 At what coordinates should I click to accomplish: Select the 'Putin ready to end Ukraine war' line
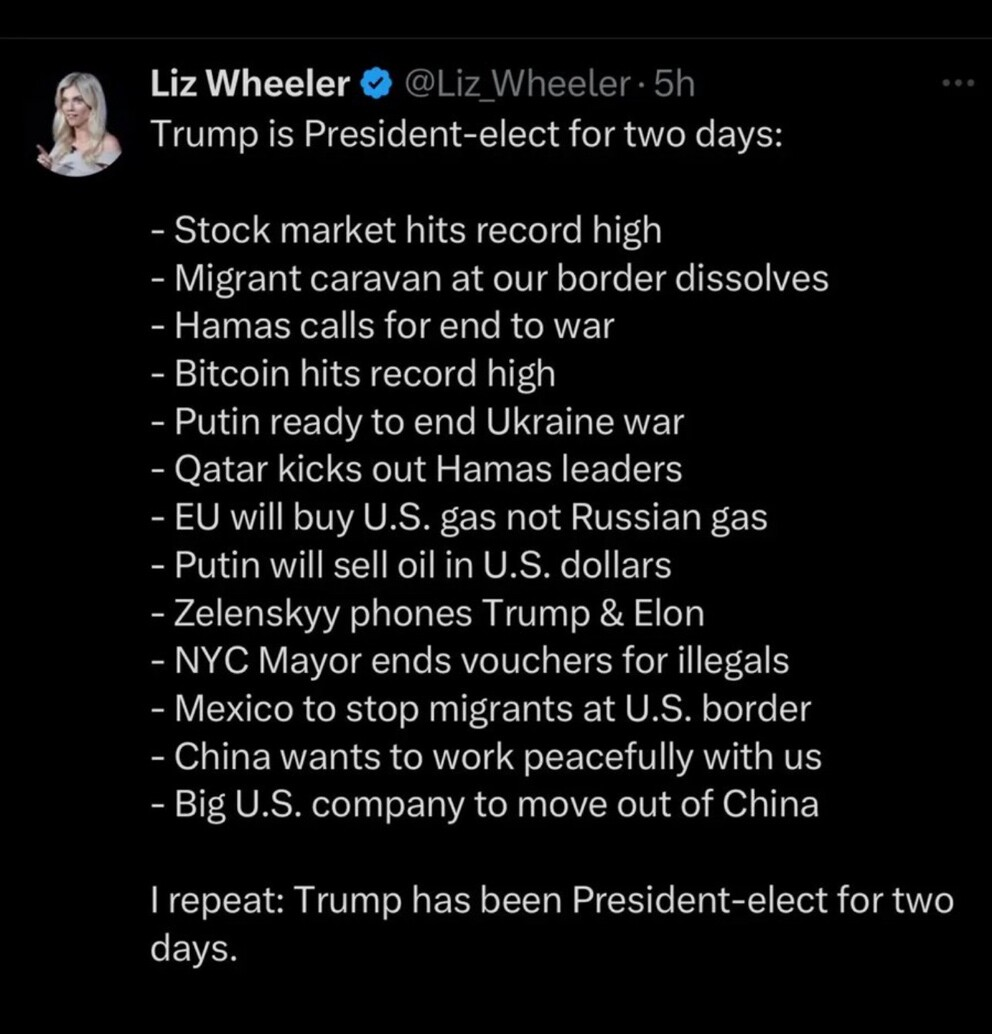[418, 422]
